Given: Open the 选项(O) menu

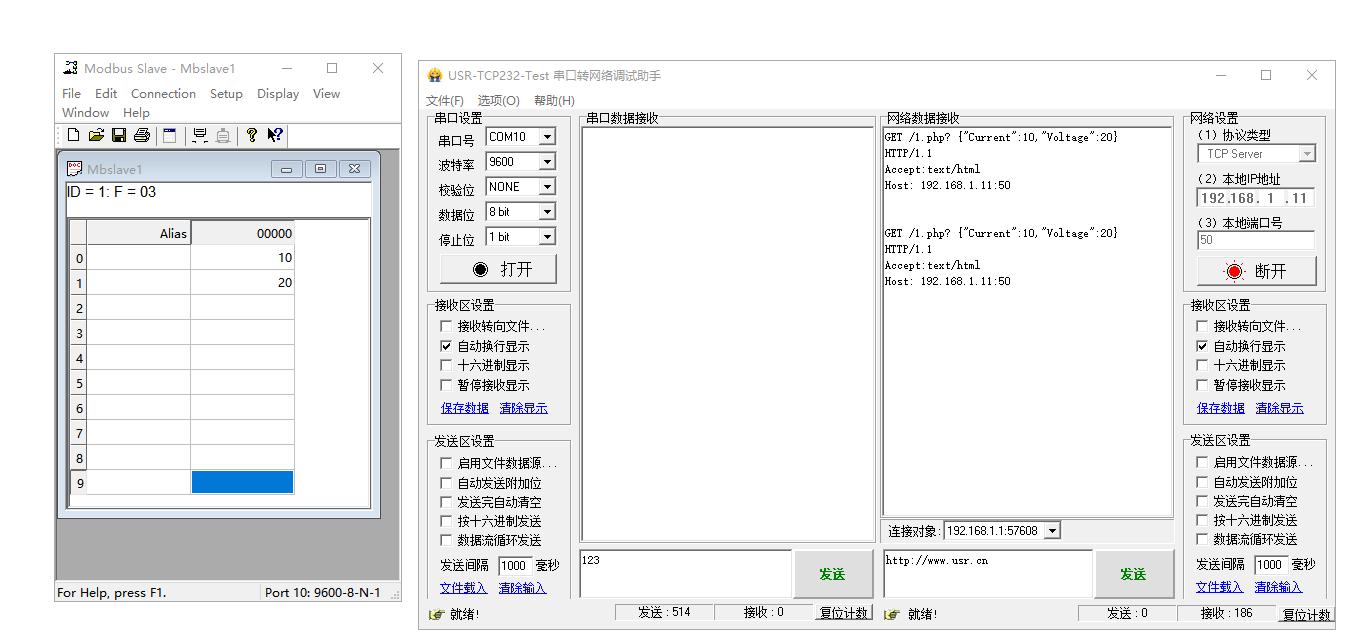Looking at the screenshot, I should (498, 101).
